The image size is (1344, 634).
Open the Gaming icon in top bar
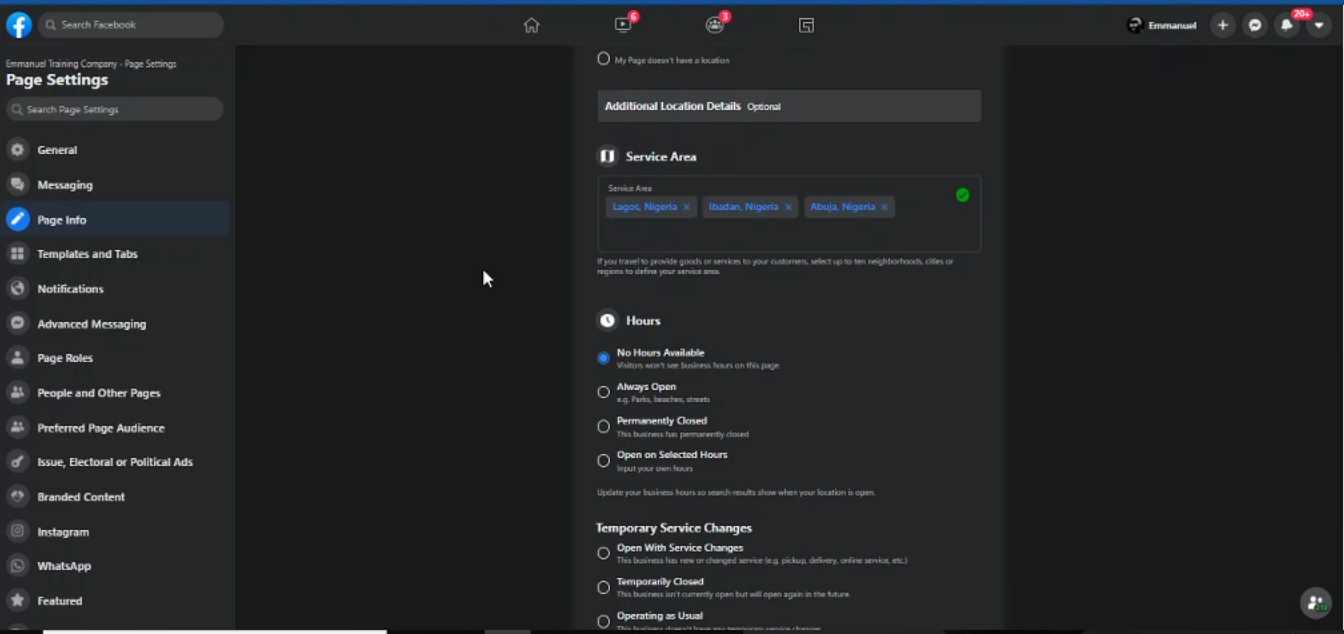point(806,25)
